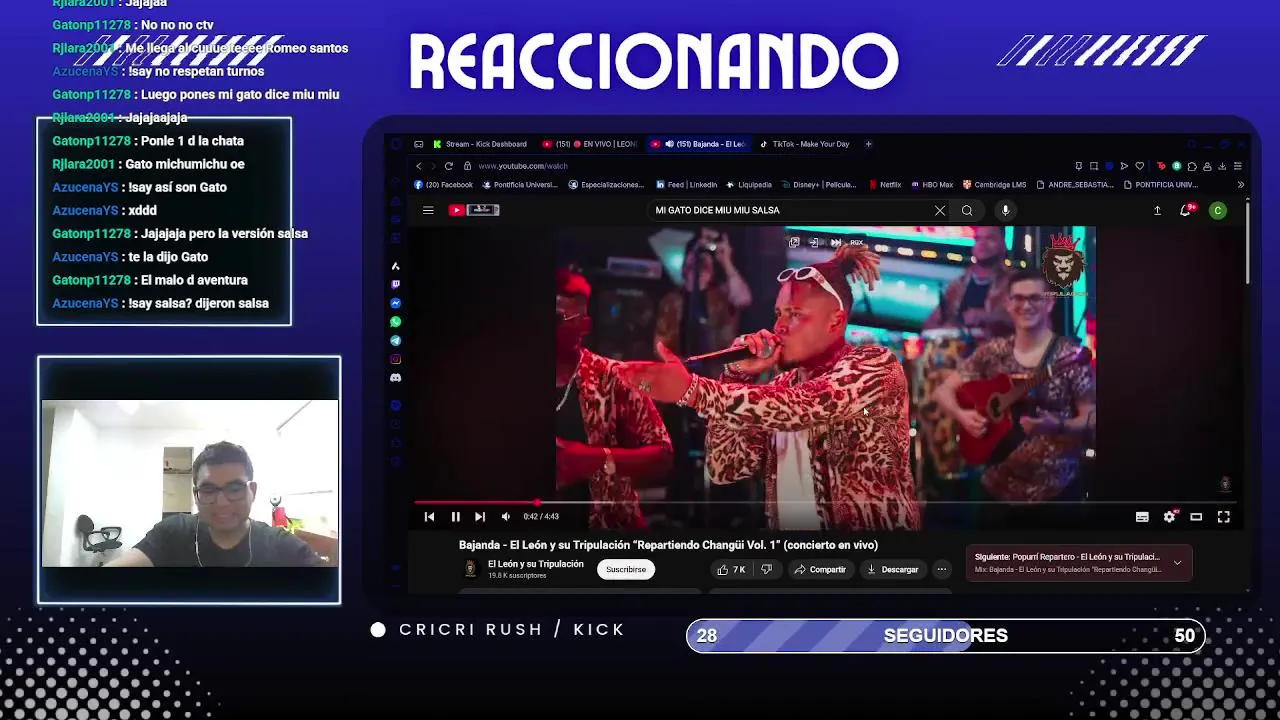
Task: Clear the YouTube search text with X
Action: click(x=940, y=210)
